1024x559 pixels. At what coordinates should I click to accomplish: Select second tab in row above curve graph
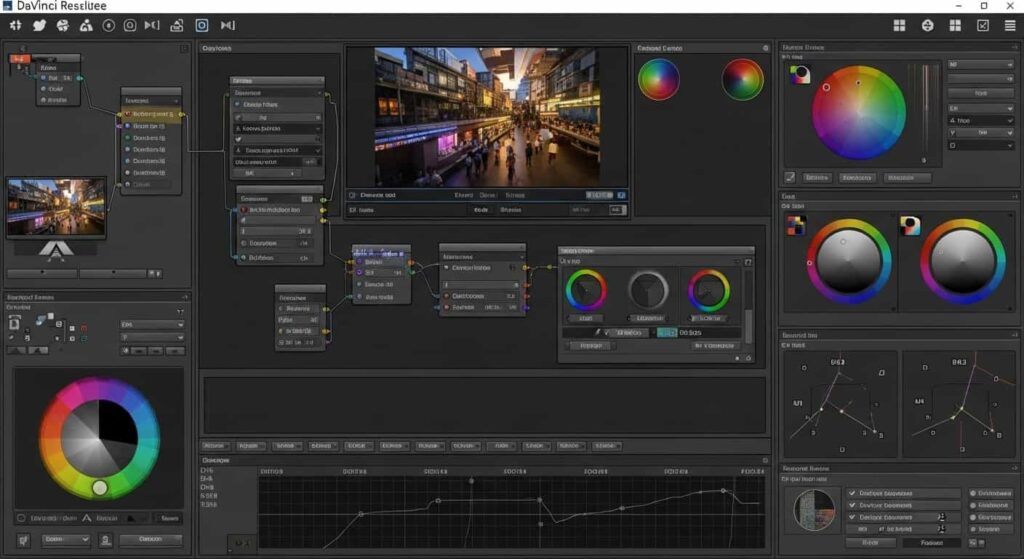point(249,446)
